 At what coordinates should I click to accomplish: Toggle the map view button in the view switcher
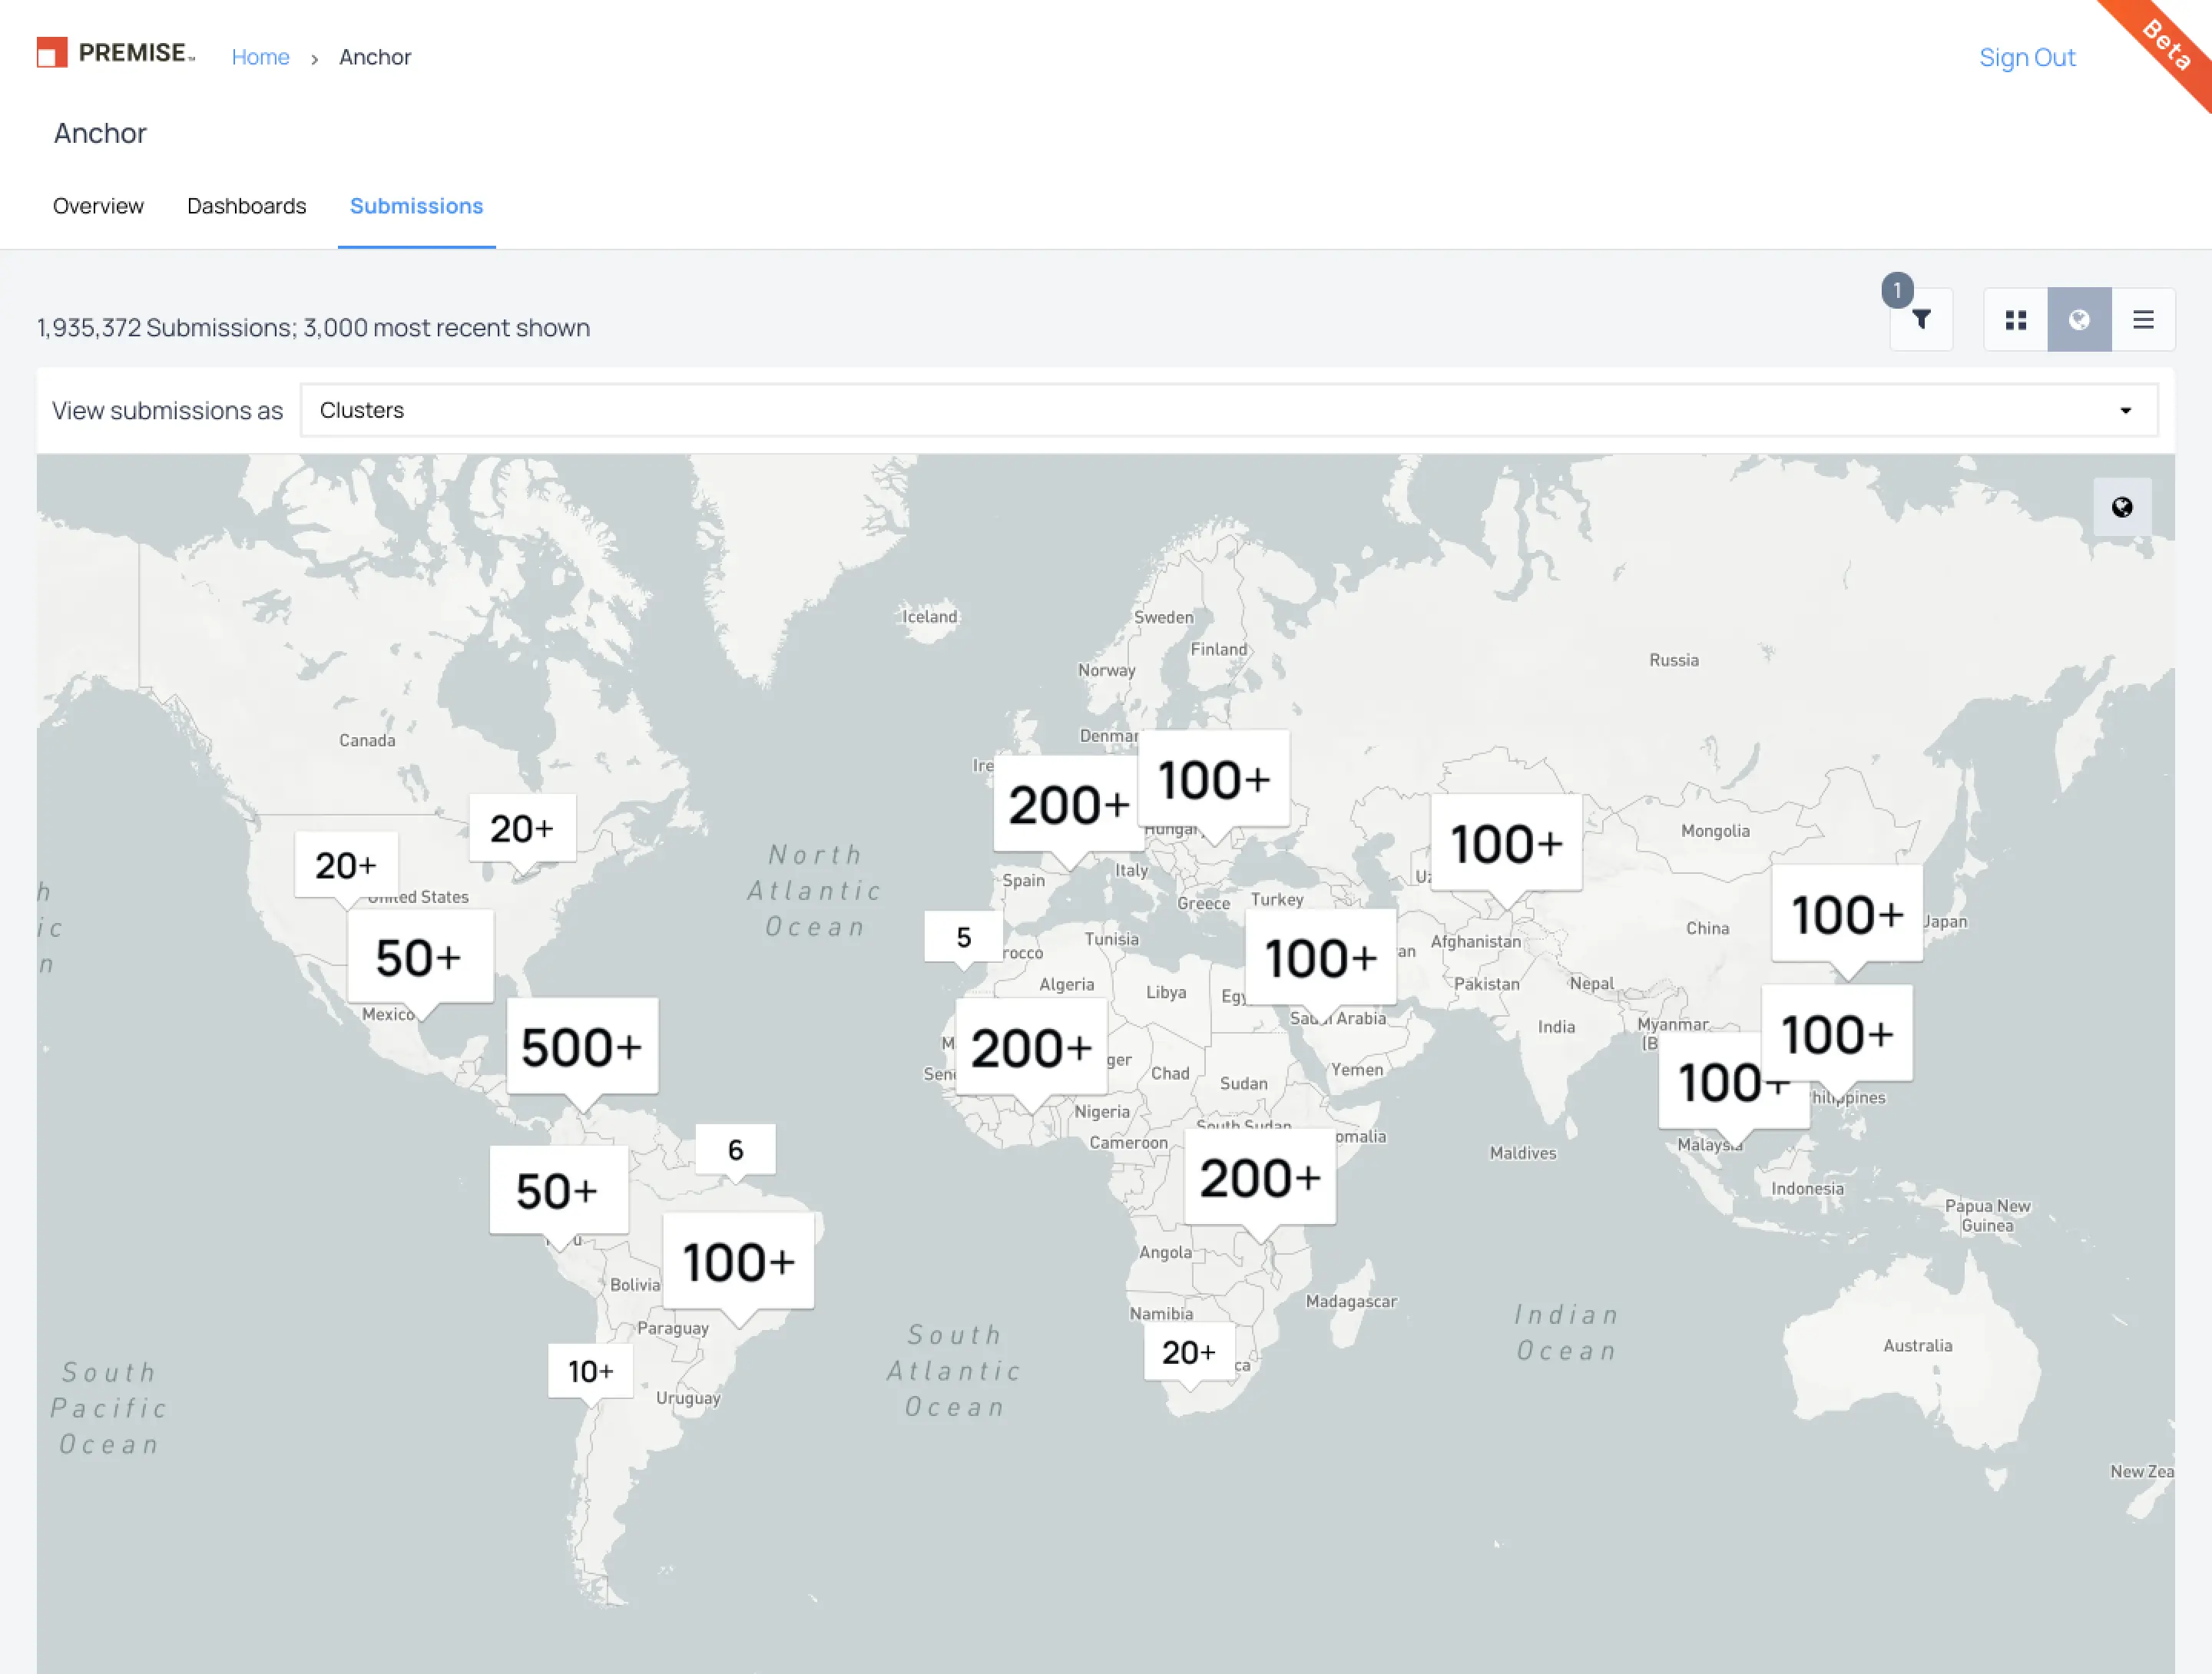pyautogui.click(x=2079, y=319)
